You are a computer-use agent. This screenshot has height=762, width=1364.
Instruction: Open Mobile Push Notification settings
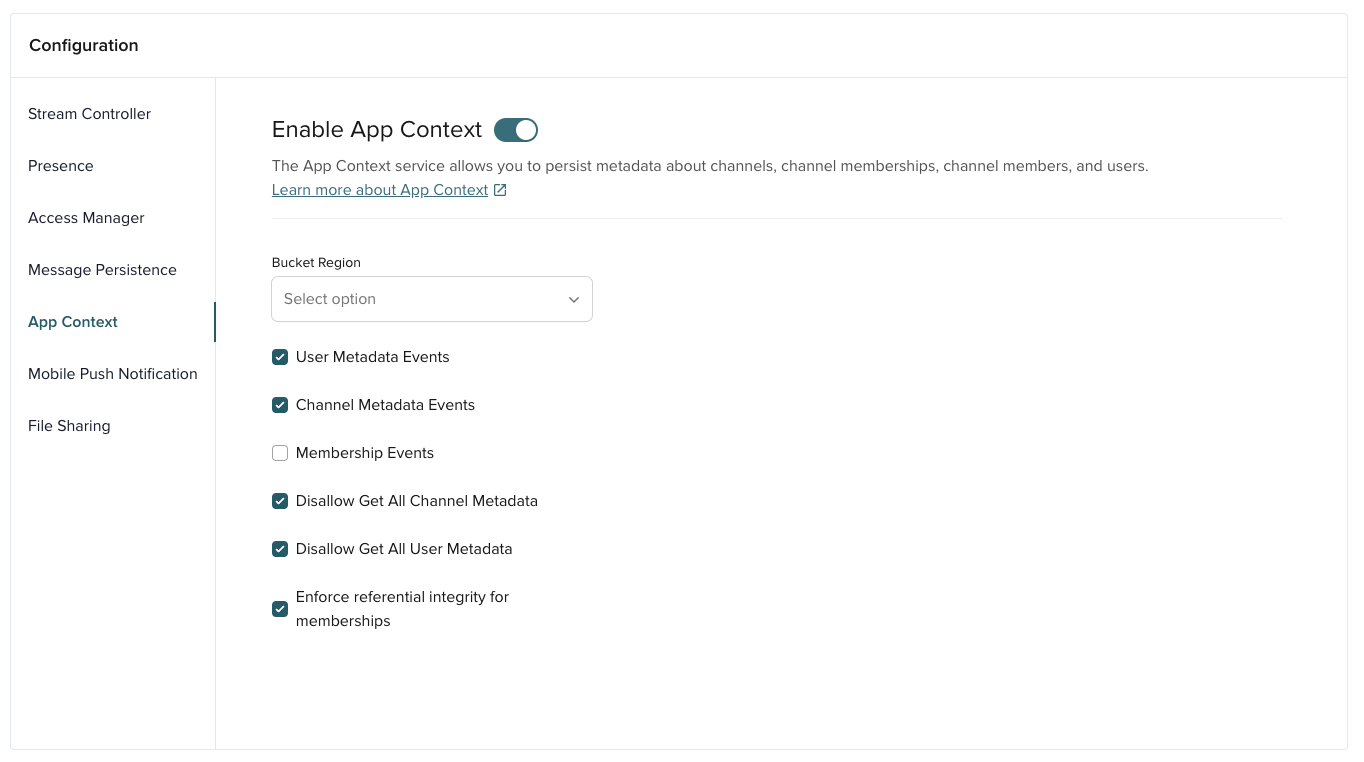112,374
